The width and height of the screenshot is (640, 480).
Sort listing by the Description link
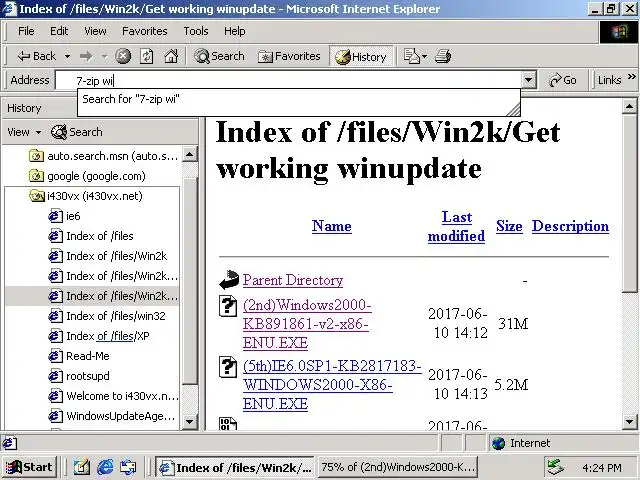point(570,226)
